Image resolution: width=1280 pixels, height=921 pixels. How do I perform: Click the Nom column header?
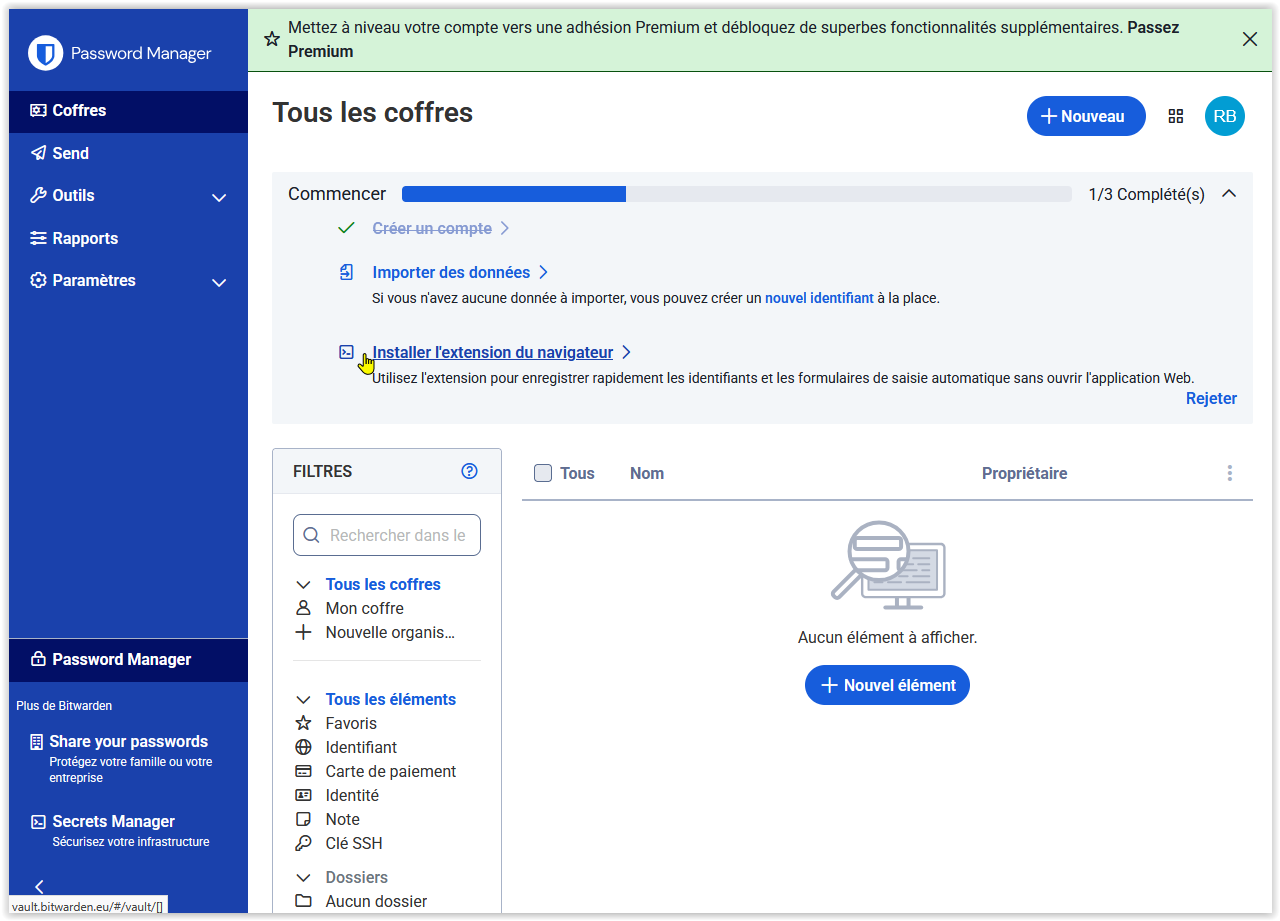pos(647,473)
